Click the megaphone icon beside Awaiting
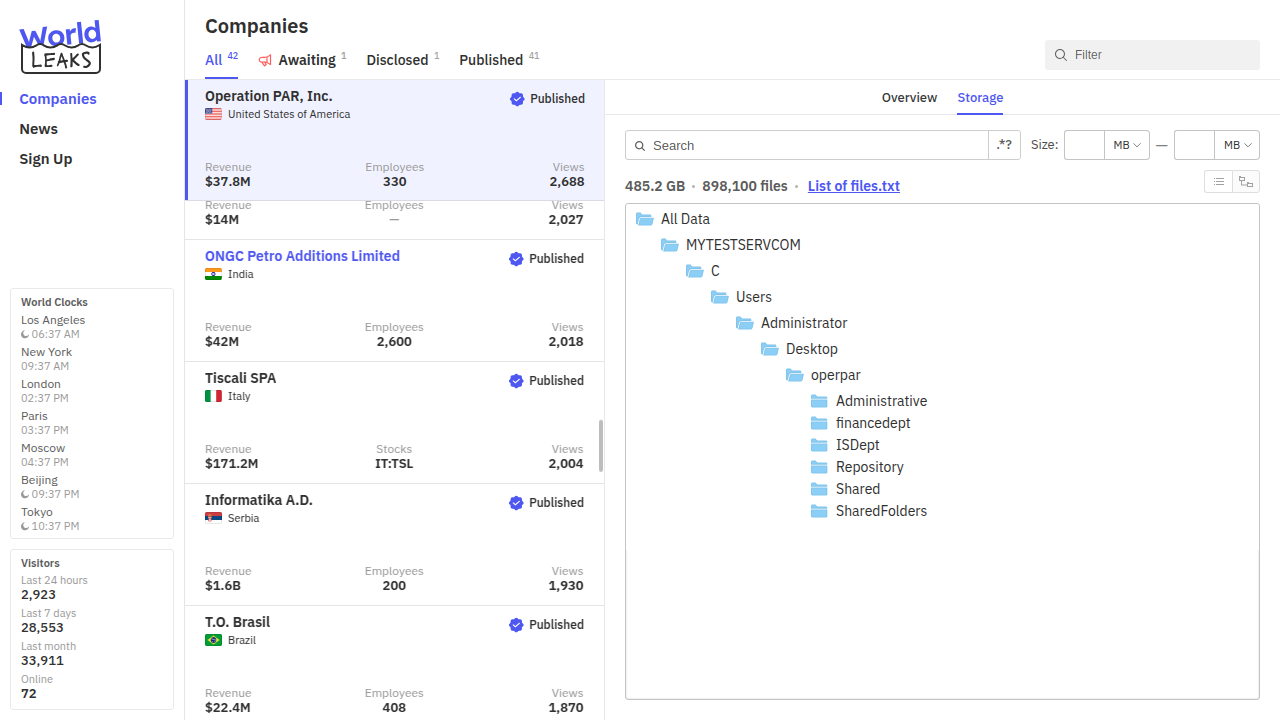 point(265,60)
